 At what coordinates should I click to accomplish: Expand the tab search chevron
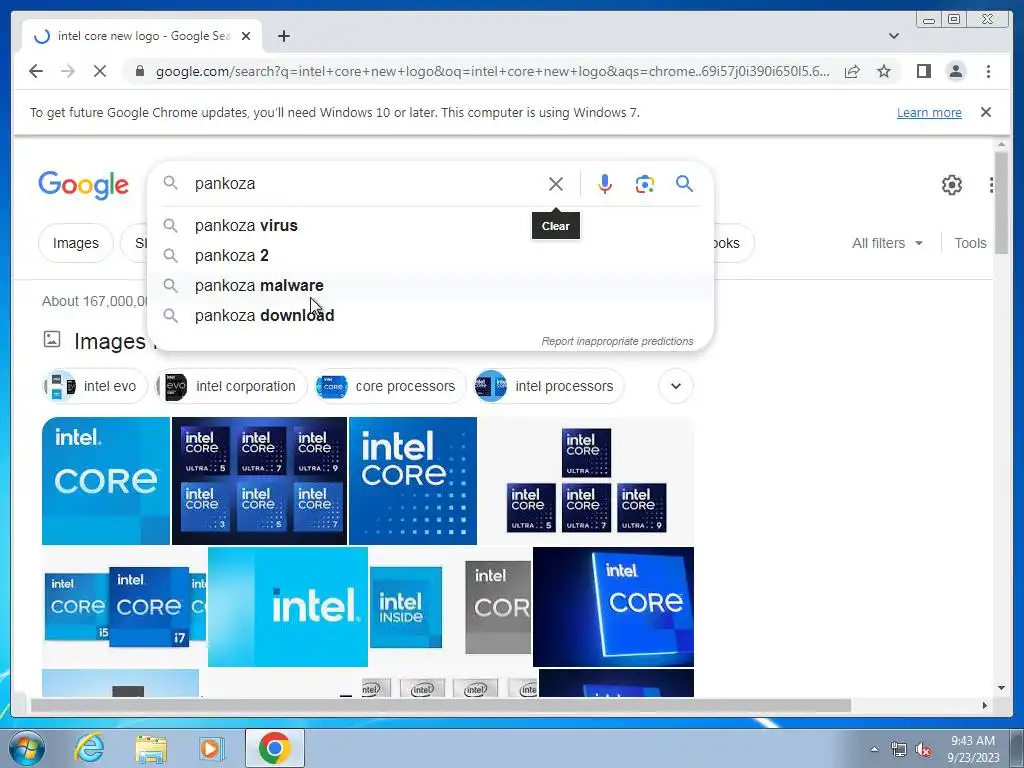click(x=893, y=36)
